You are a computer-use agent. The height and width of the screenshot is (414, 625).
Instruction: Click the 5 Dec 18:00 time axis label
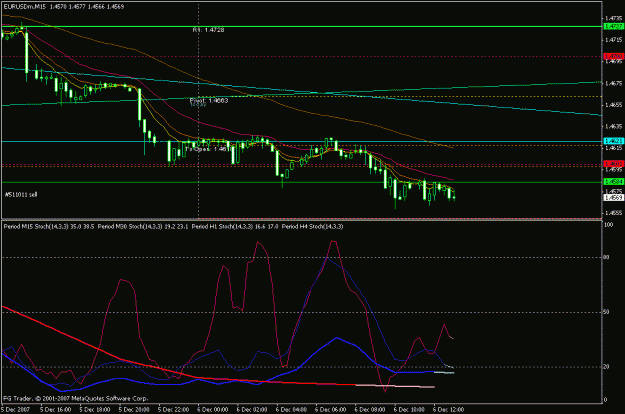point(95,409)
